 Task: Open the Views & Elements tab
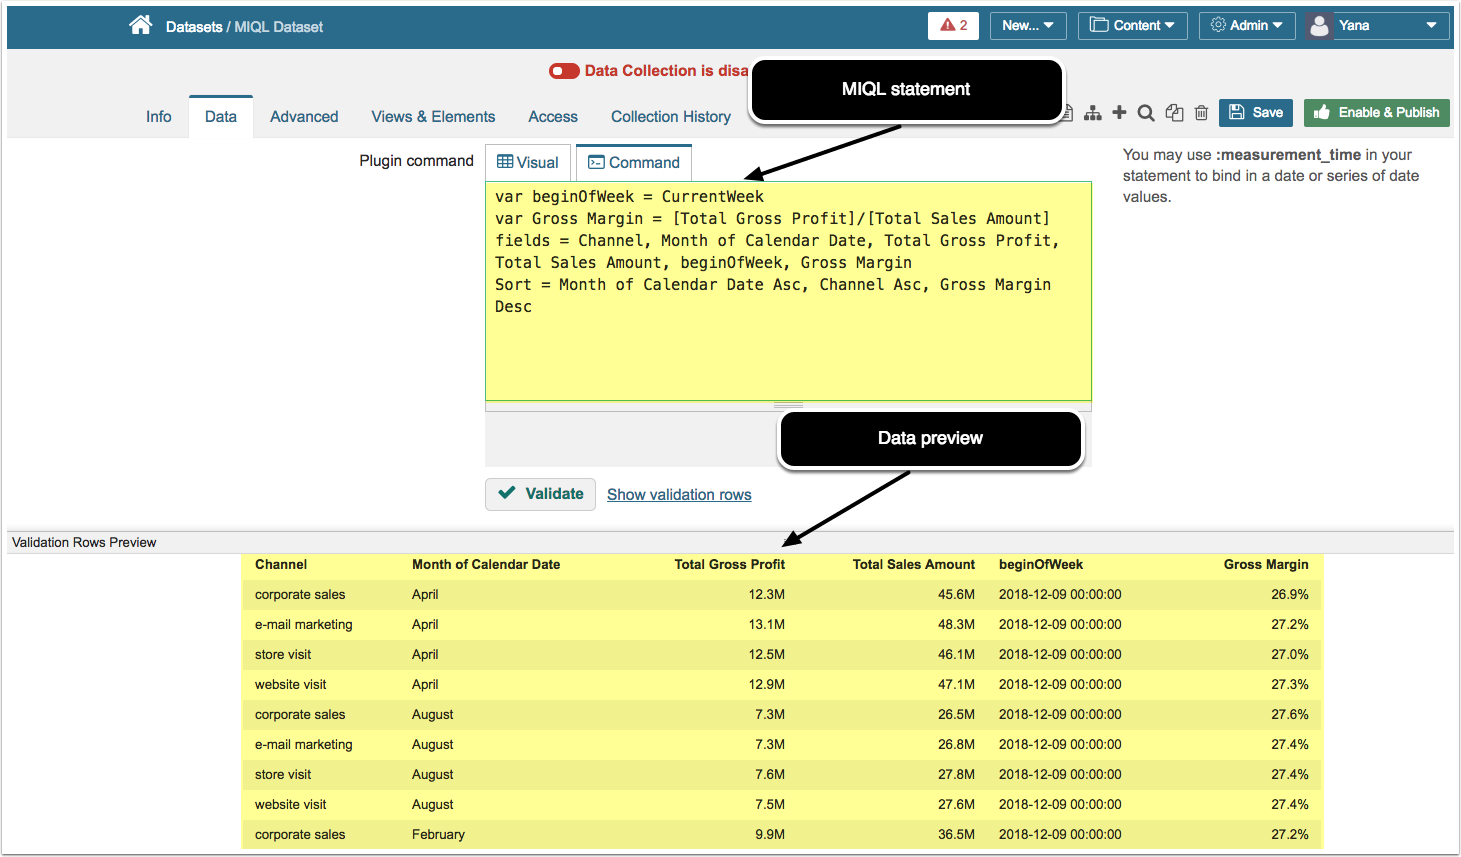(x=433, y=116)
